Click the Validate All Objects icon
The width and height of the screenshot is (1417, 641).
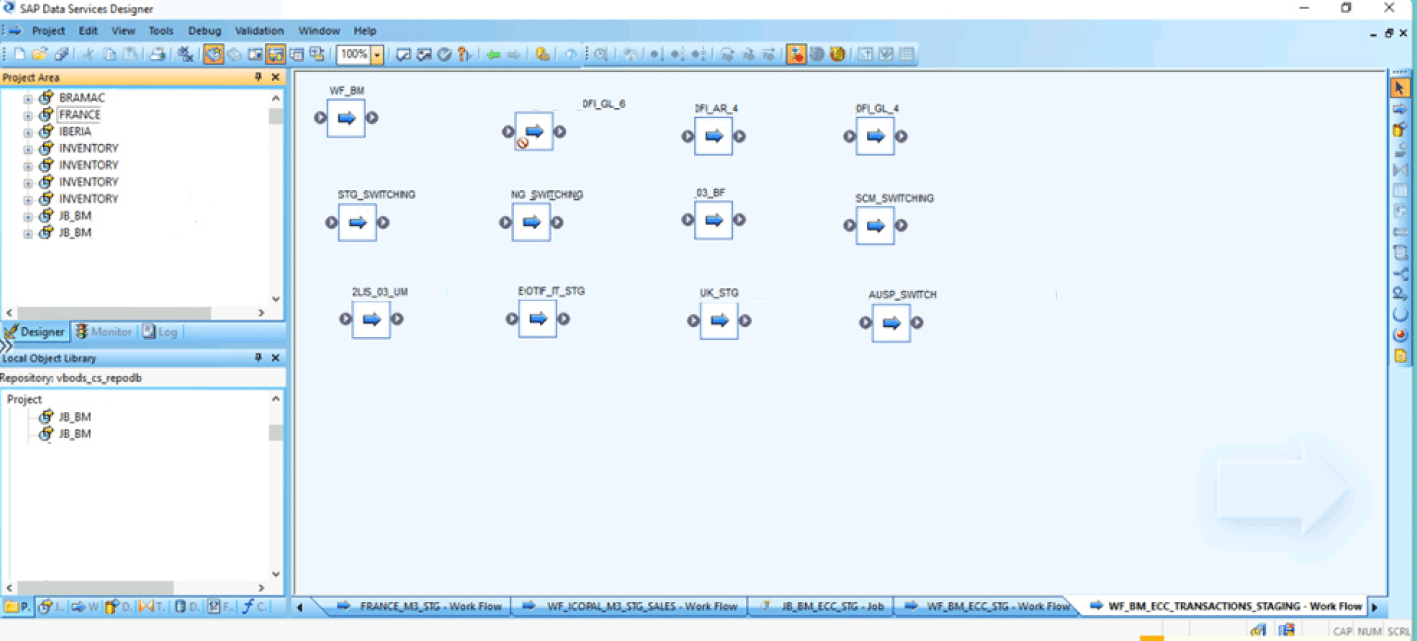423,54
